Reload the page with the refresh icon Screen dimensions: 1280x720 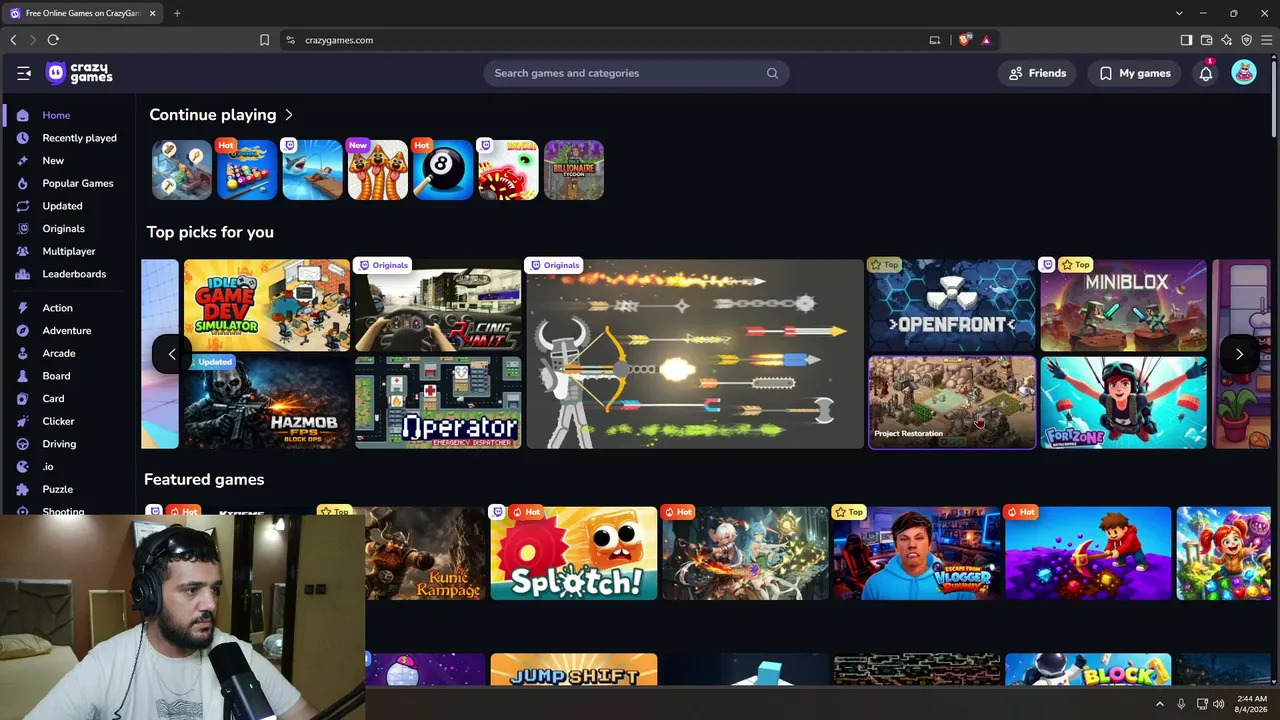[53, 40]
